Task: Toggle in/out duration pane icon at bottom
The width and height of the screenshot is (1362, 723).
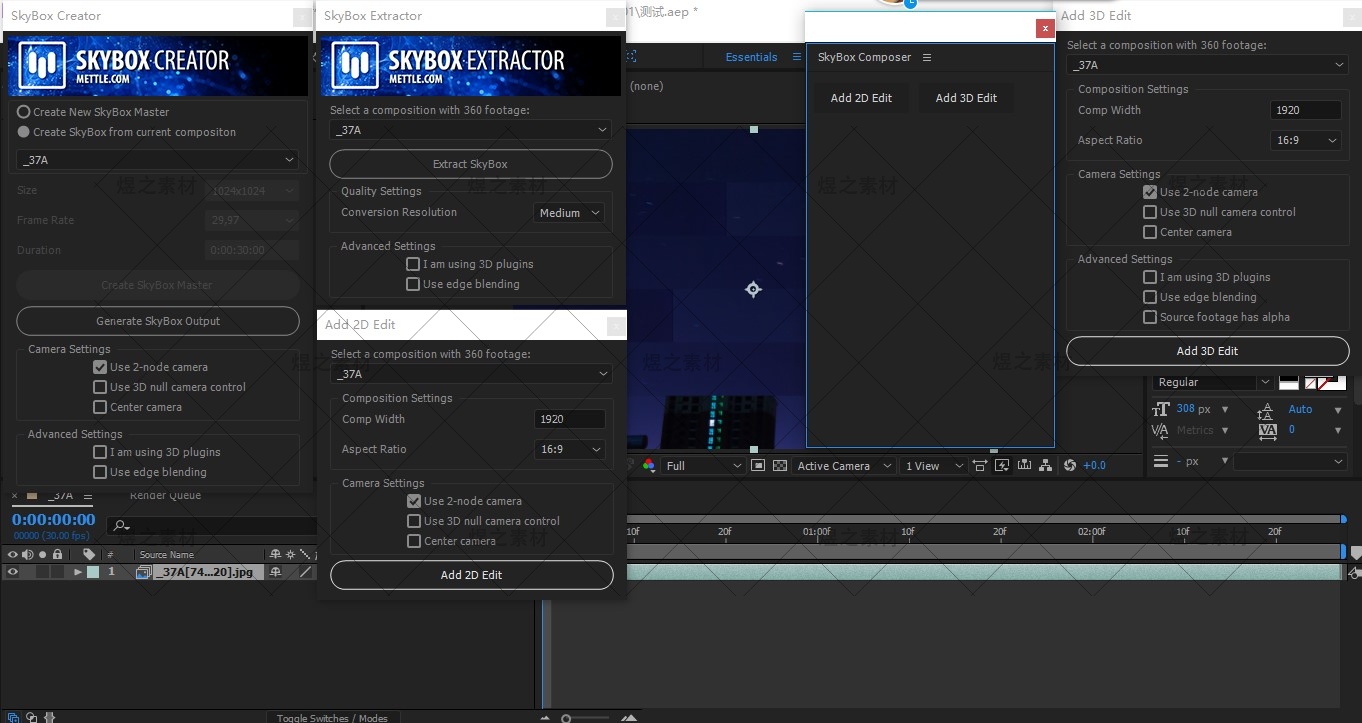Action: (50, 717)
